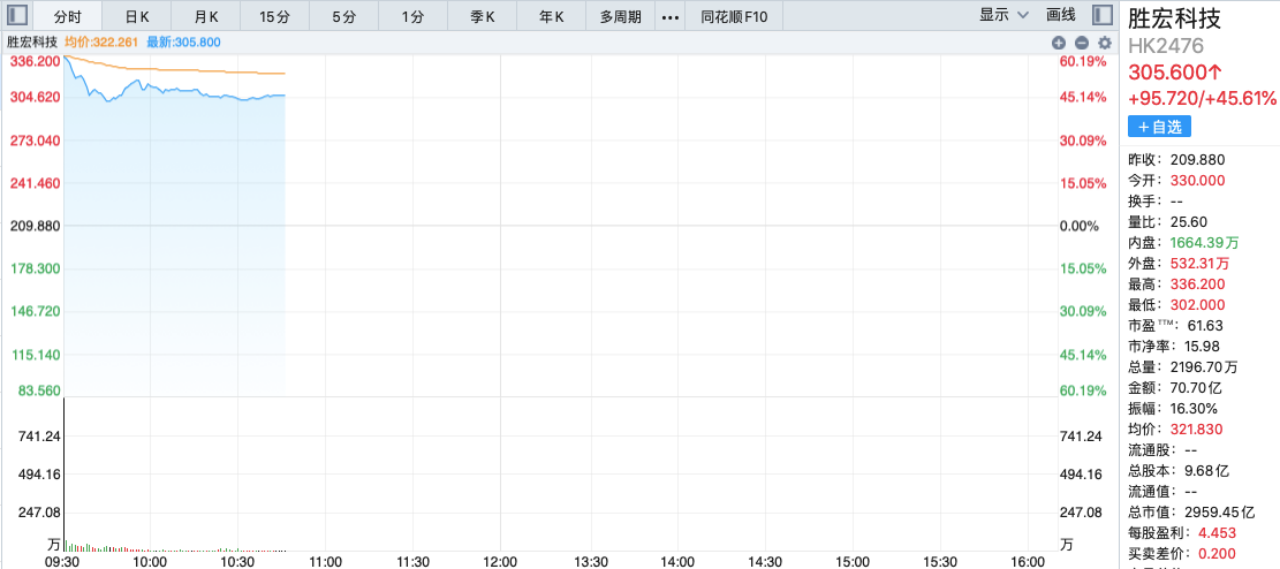Click the 胜宏科技 stock name title
1280x569 pixels.
(x=1174, y=18)
